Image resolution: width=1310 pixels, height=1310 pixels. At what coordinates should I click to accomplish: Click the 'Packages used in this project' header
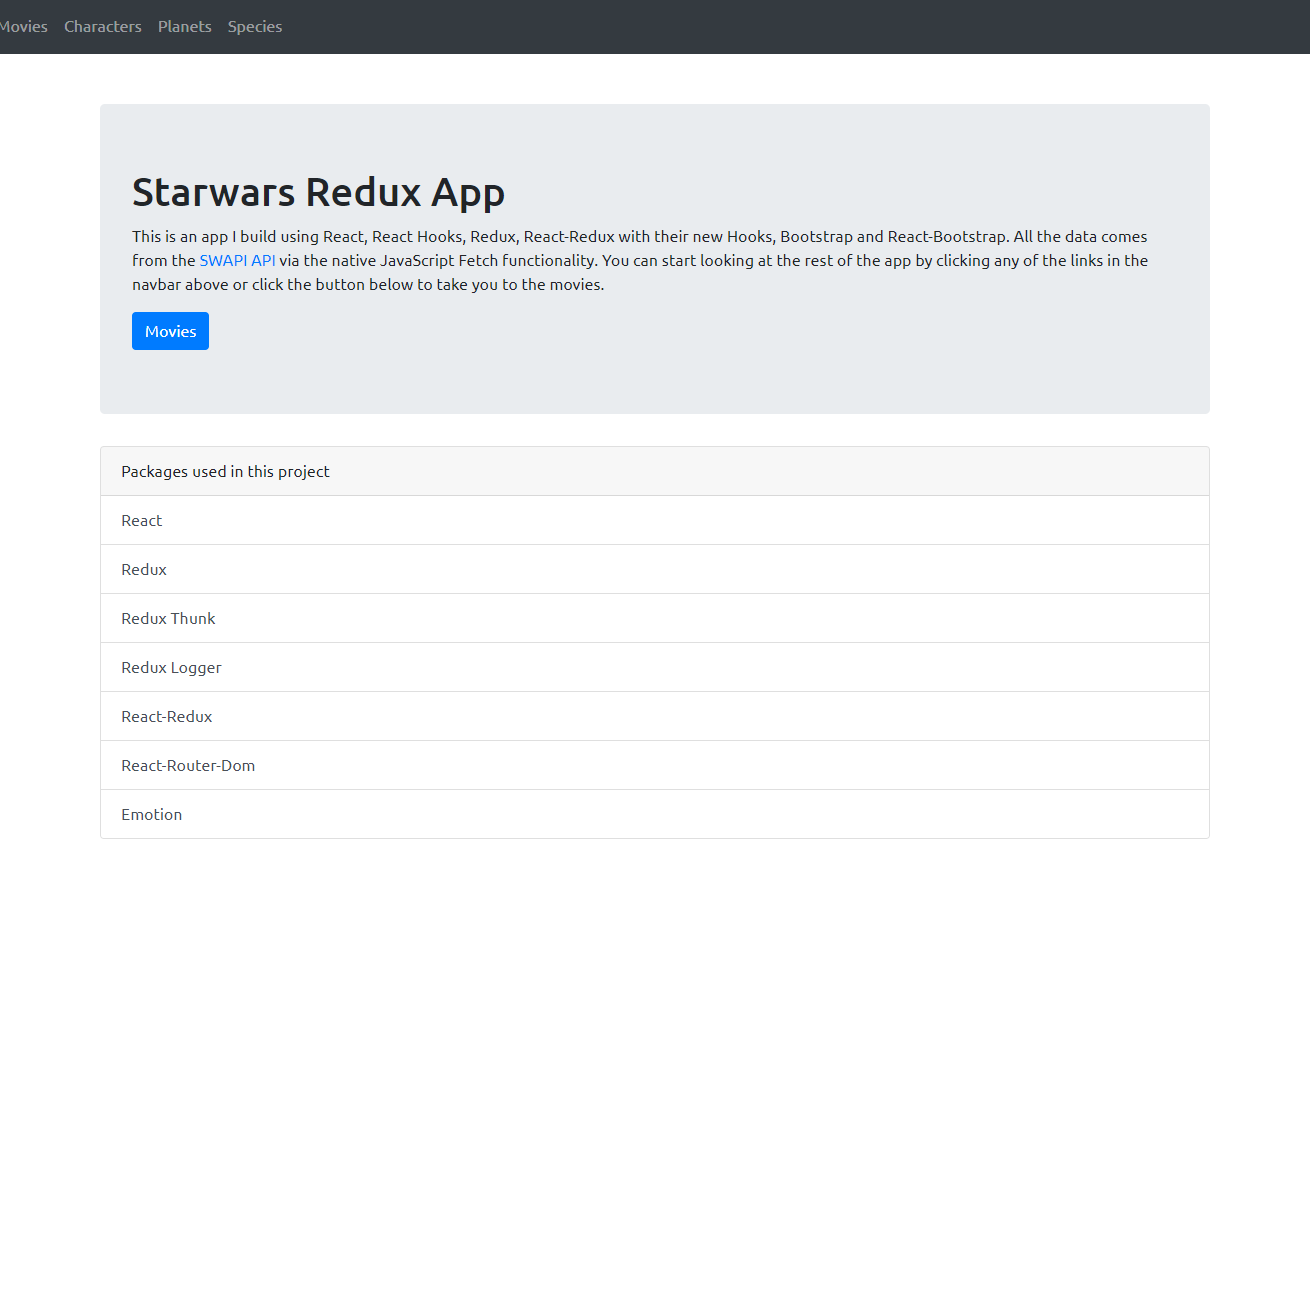pyautogui.click(x=655, y=471)
